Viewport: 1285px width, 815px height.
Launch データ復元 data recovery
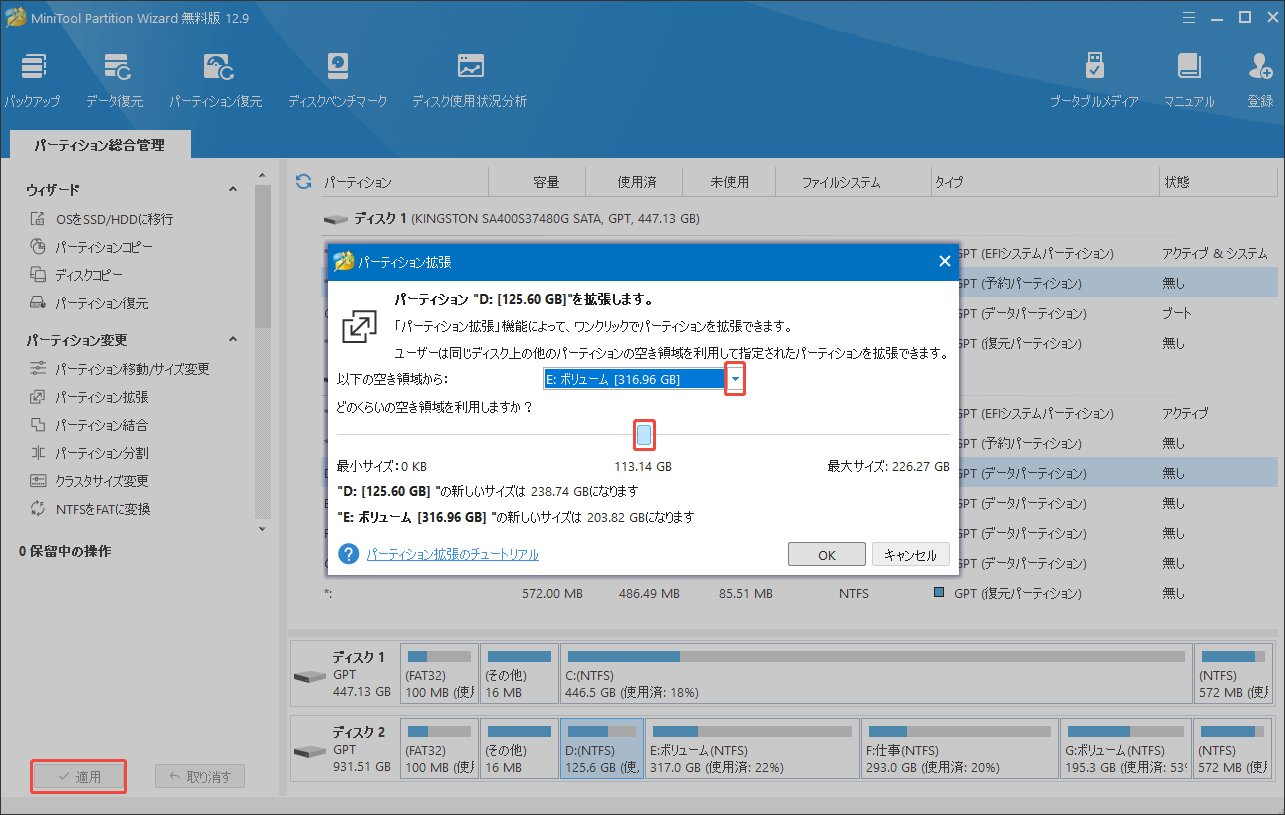pos(114,81)
